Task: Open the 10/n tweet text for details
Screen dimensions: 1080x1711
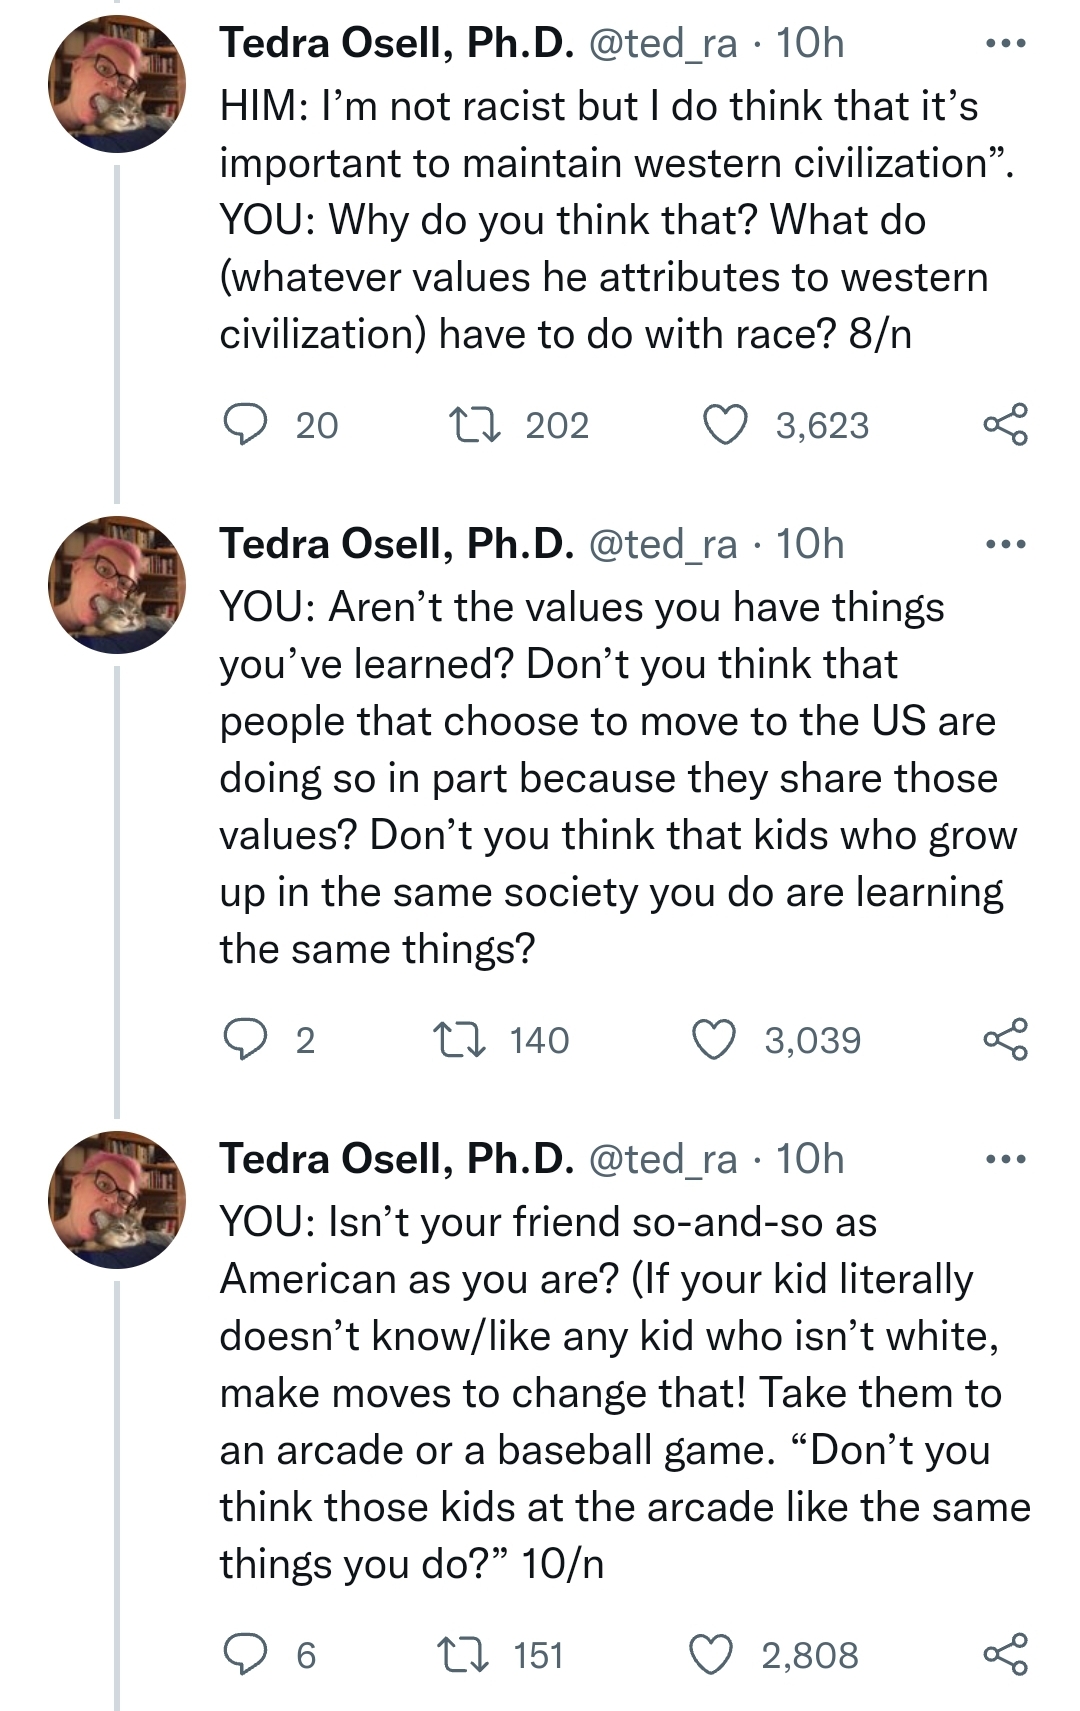Action: 625,1393
